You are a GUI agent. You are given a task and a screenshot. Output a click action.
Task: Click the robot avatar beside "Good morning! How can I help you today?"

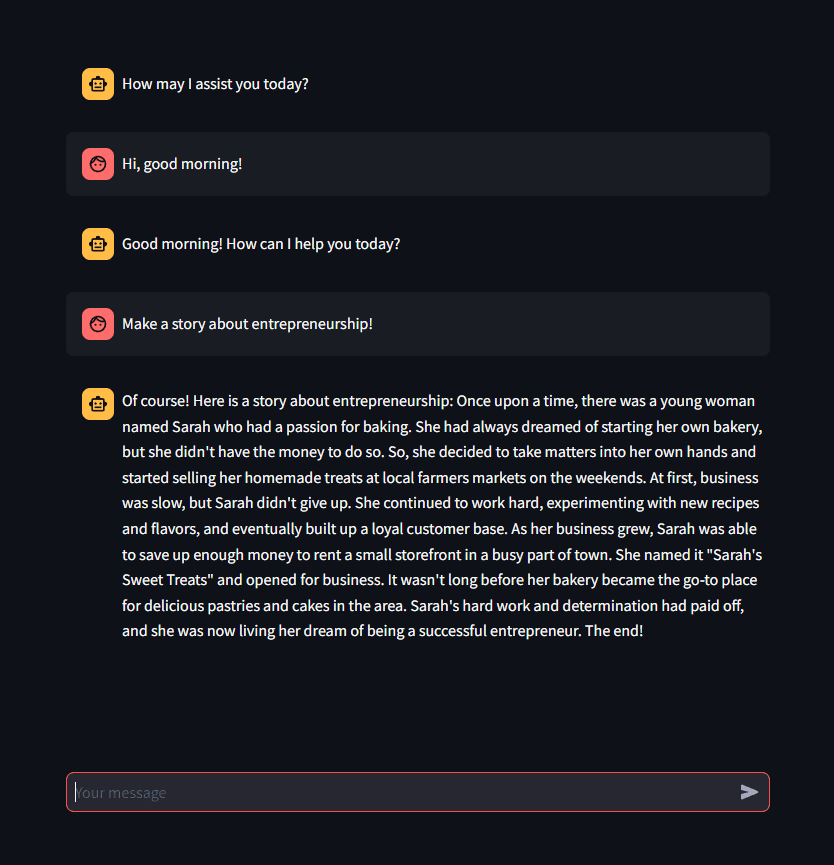(x=97, y=244)
